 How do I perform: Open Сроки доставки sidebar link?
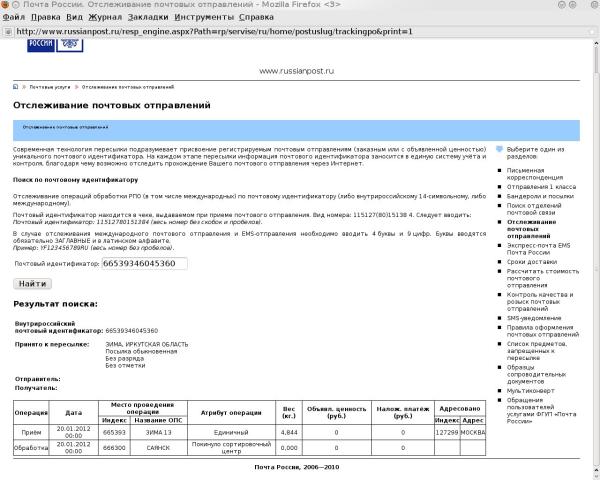(532, 262)
